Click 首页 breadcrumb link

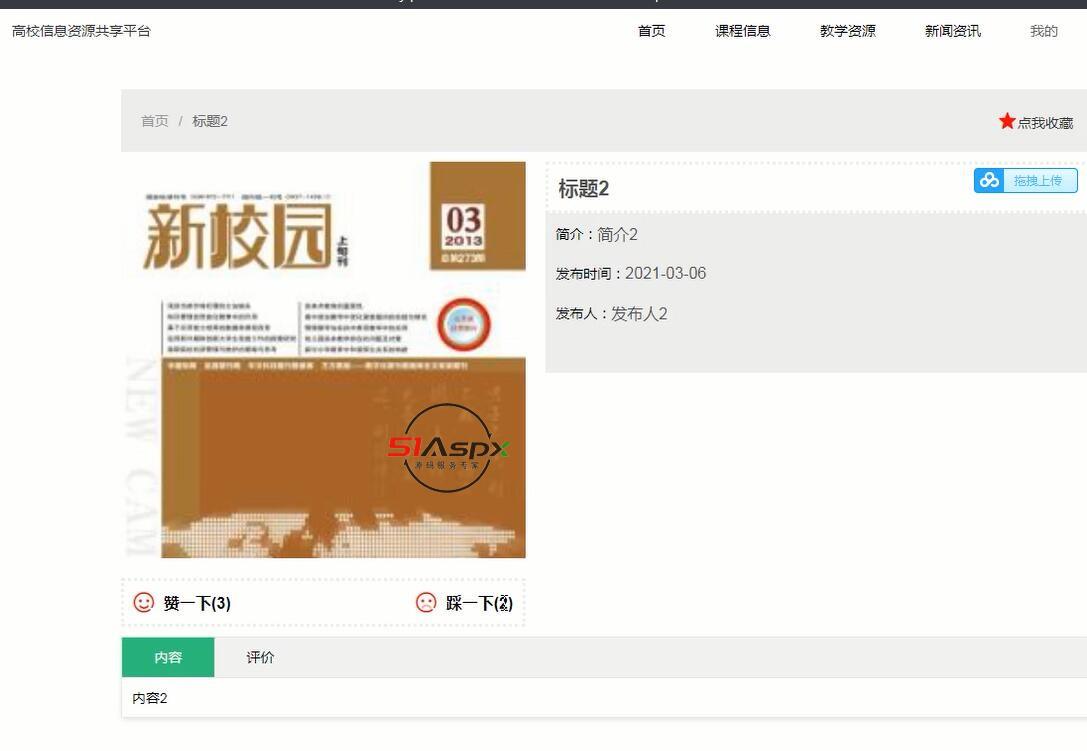[155, 121]
